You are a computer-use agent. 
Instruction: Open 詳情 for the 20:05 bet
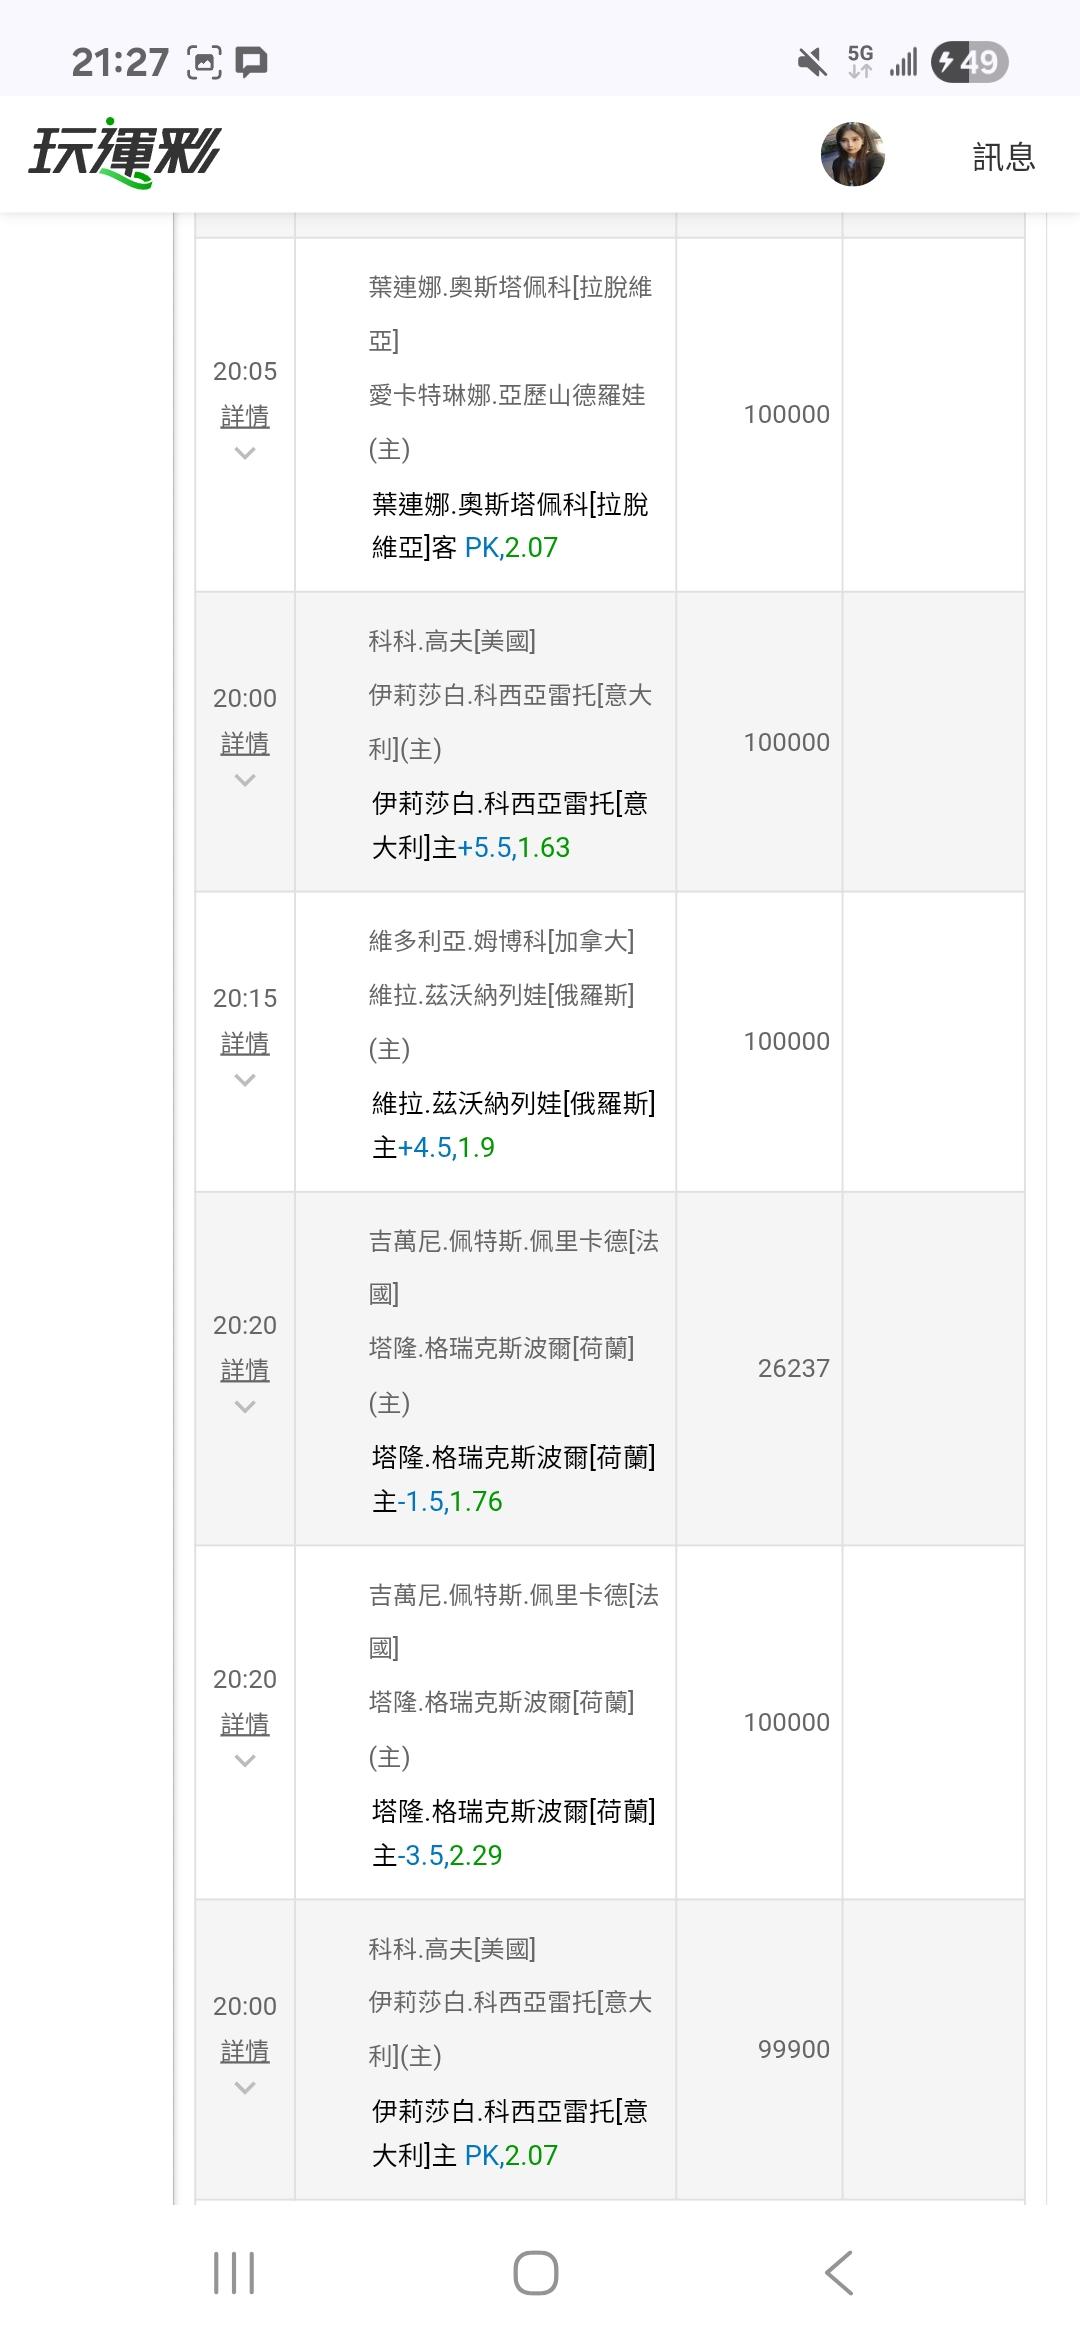[245, 416]
